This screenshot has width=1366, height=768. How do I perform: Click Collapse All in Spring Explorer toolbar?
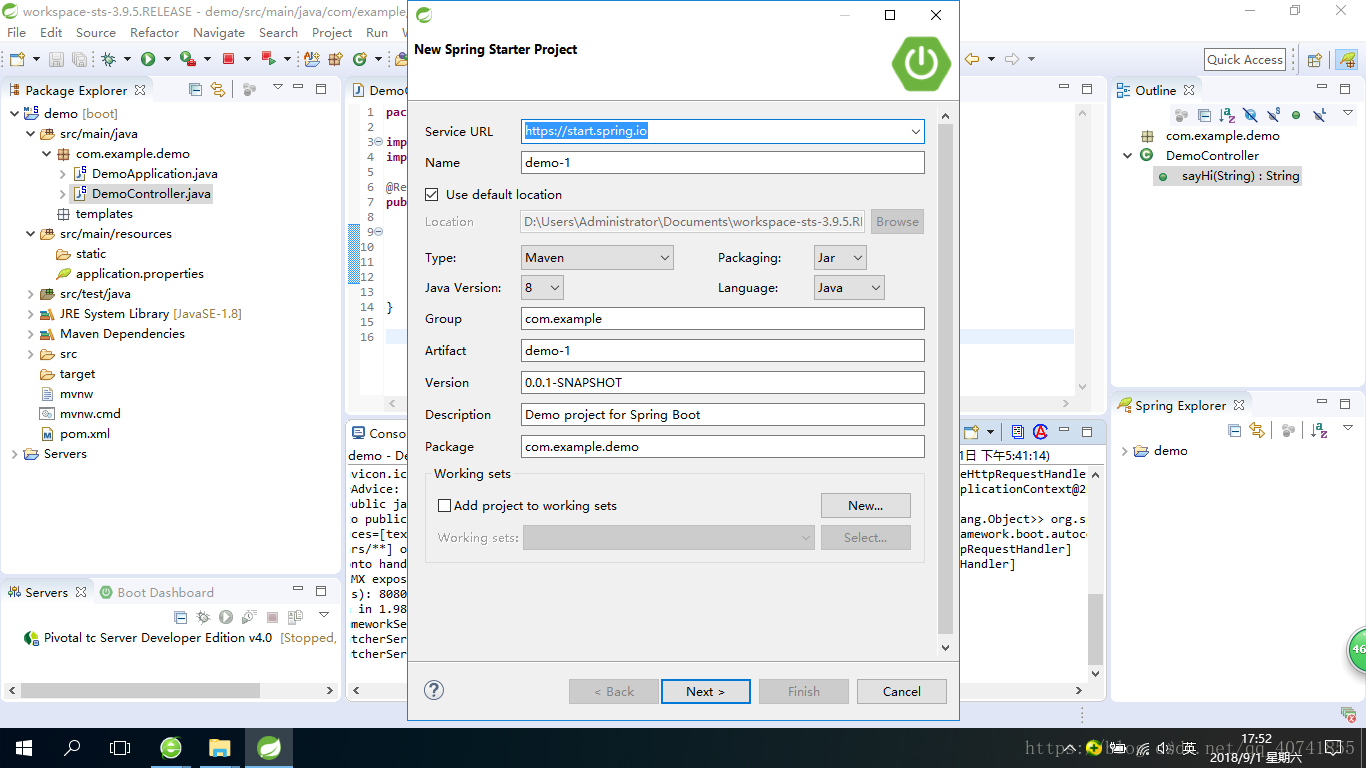[x=1234, y=430]
